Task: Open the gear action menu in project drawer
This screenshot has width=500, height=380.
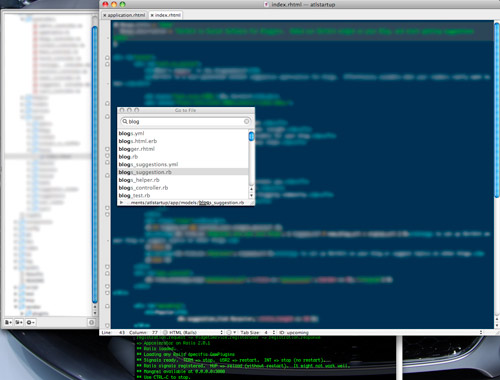Action: click(30, 322)
